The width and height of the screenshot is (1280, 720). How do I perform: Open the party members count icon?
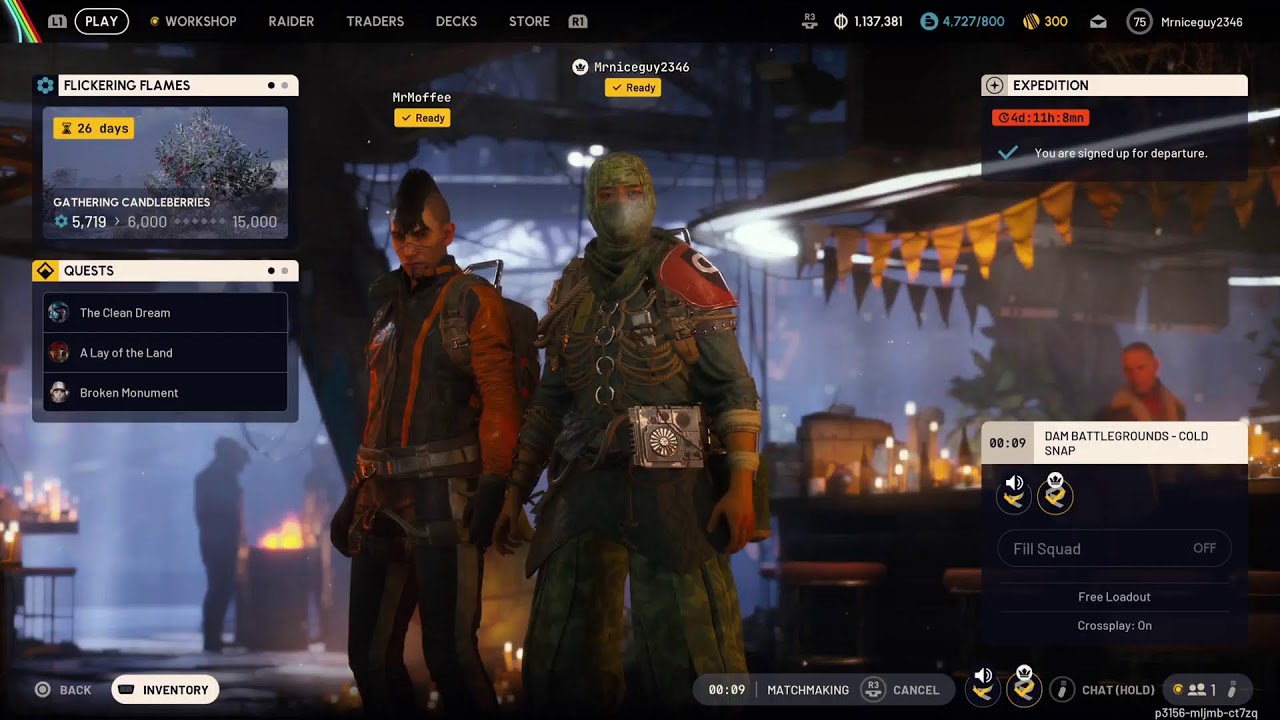(x=1196, y=690)
